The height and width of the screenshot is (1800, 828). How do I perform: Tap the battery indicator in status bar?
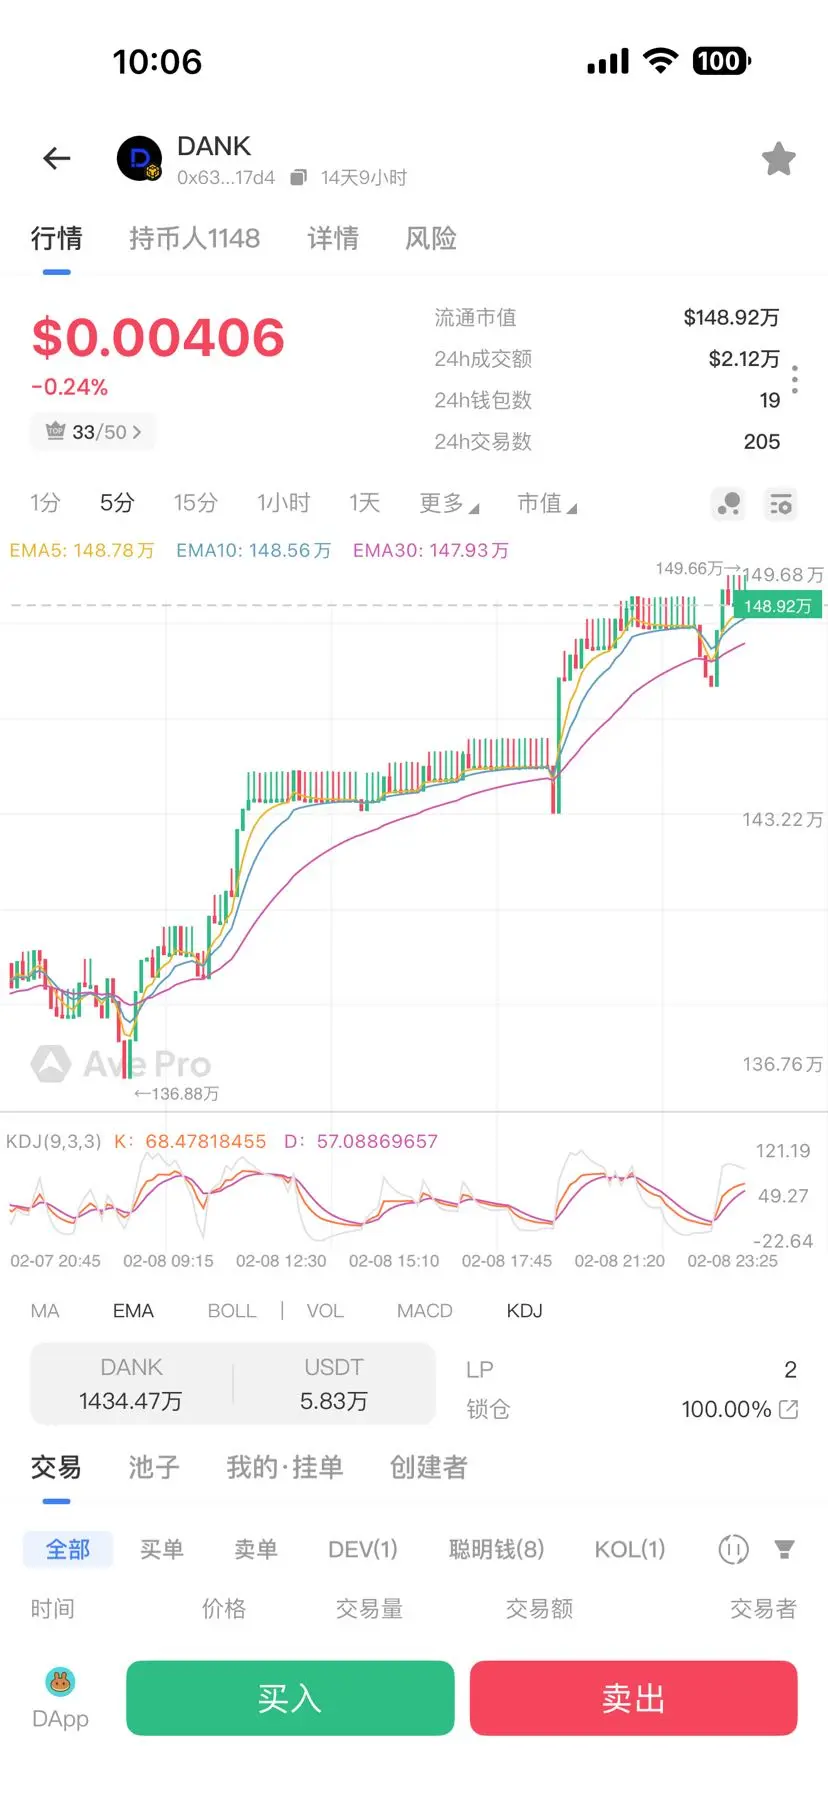(x=722, y=61)
